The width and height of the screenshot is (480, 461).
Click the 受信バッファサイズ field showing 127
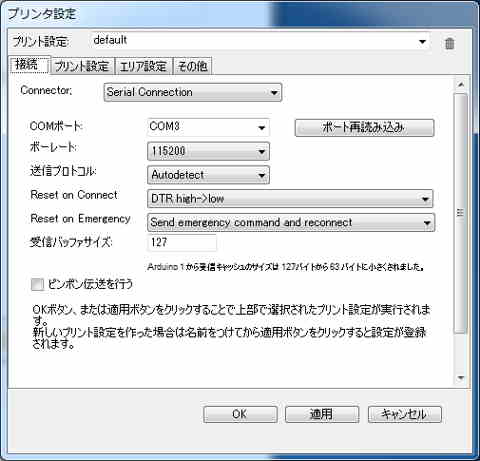(182, 242)
